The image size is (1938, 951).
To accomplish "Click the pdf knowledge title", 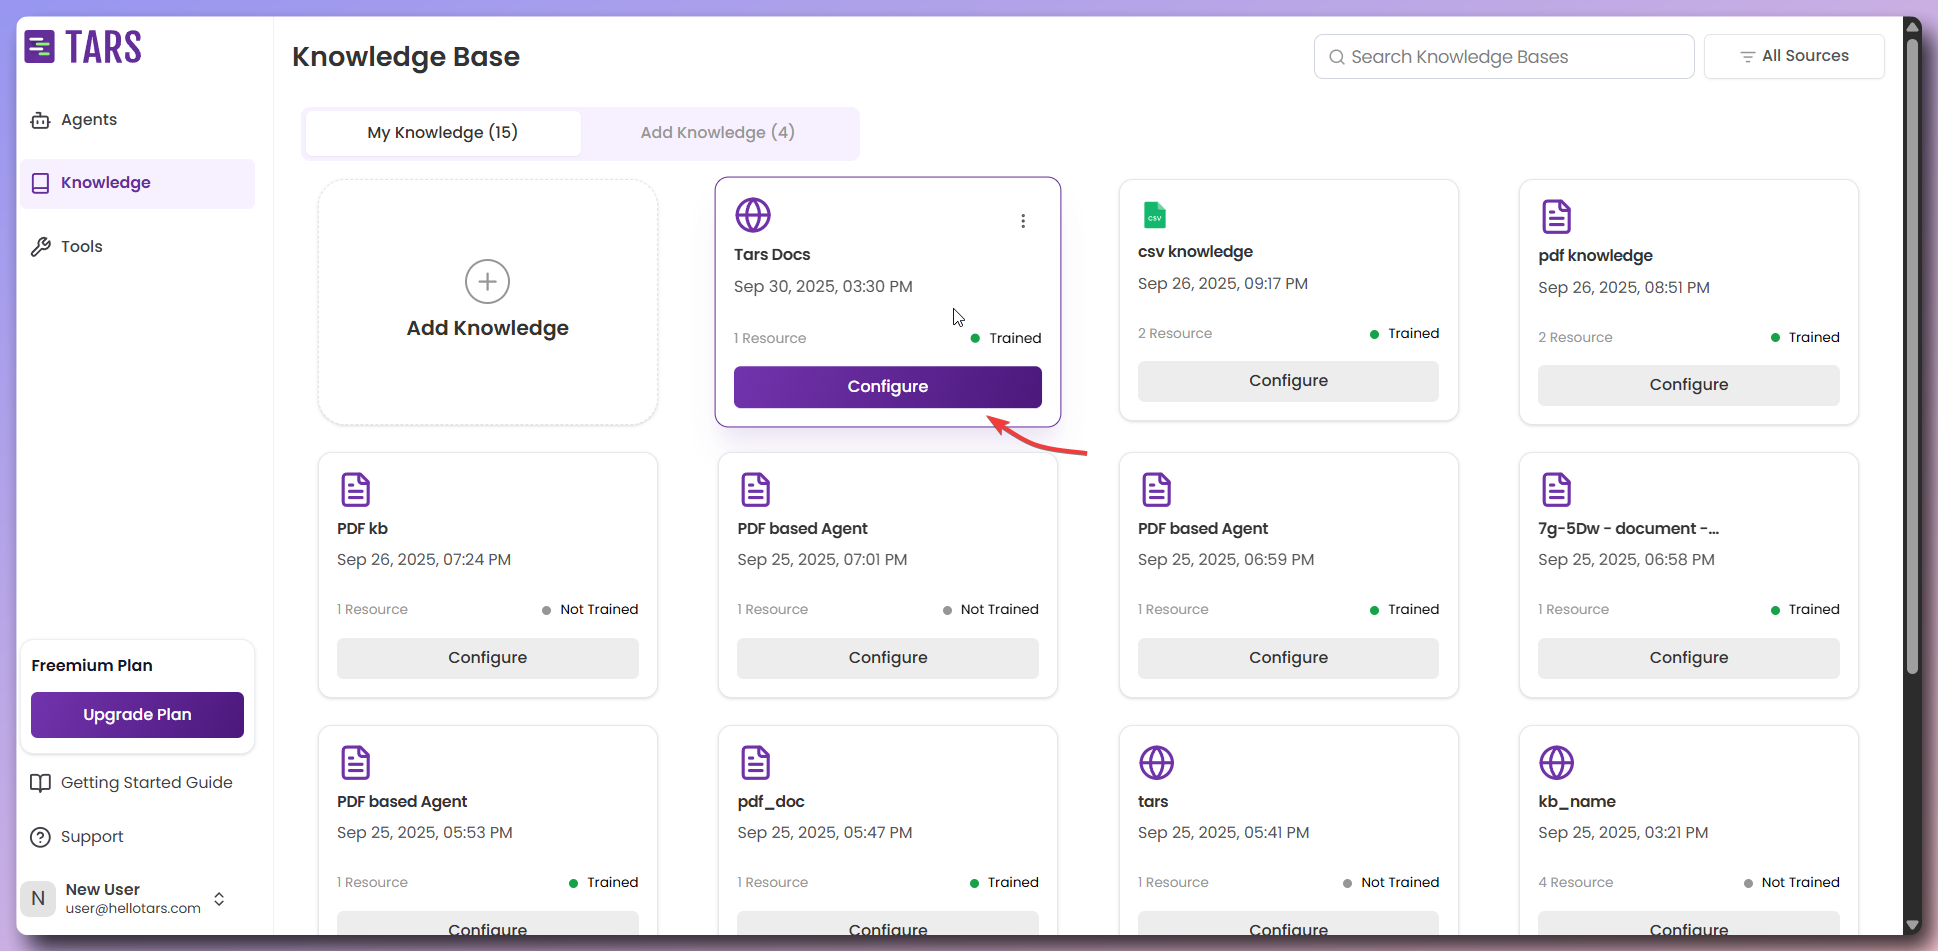I will click(1595, 256).
